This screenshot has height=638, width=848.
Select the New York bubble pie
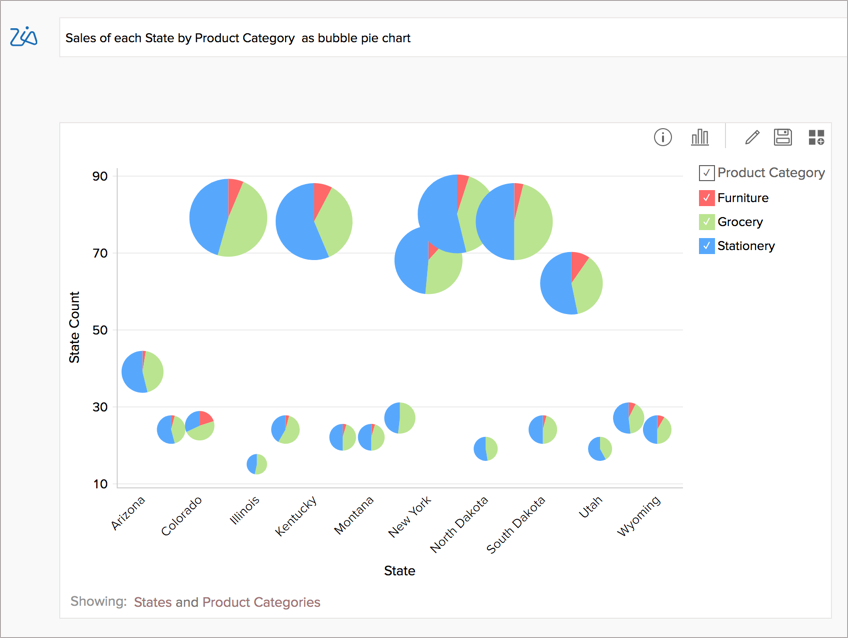pos(430,265)
